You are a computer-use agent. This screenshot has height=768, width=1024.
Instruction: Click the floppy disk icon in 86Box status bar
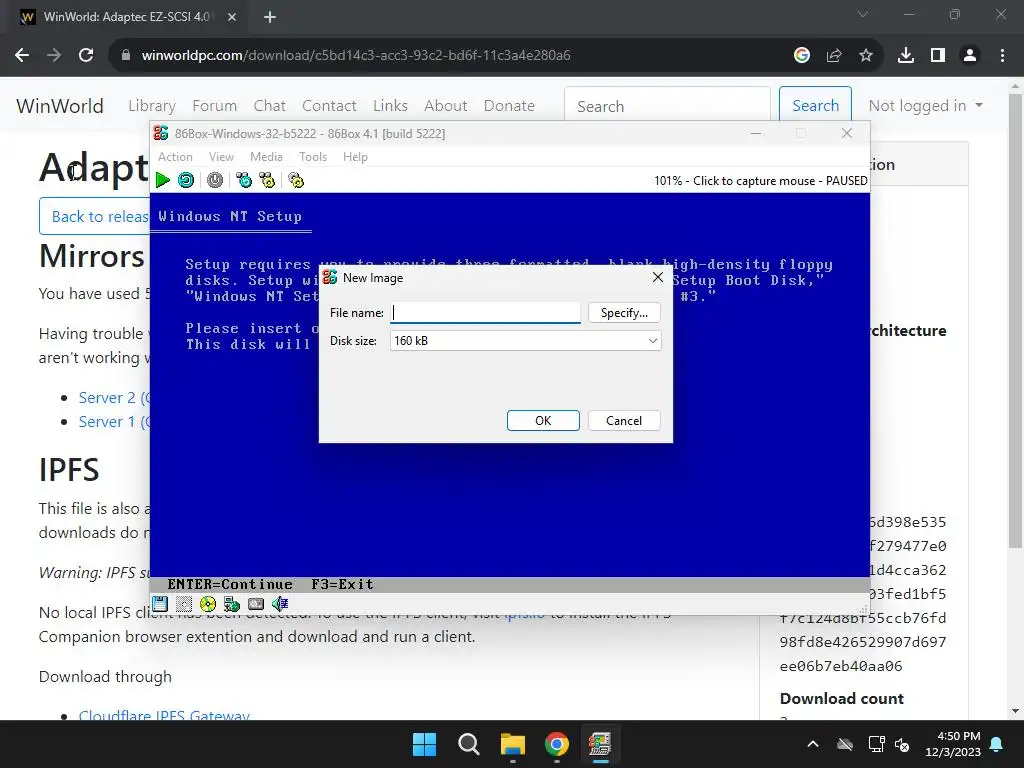(160, 604)
